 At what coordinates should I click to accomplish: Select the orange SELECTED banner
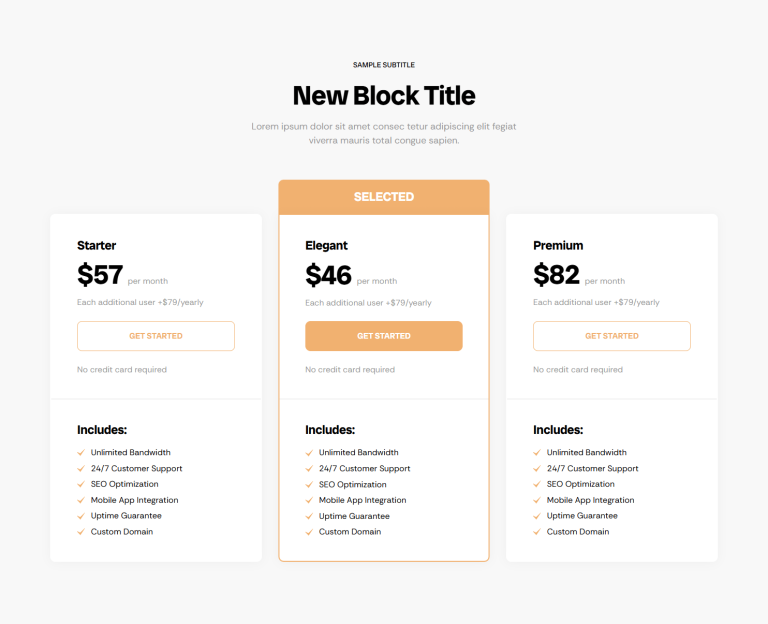[x=384, y=197]
